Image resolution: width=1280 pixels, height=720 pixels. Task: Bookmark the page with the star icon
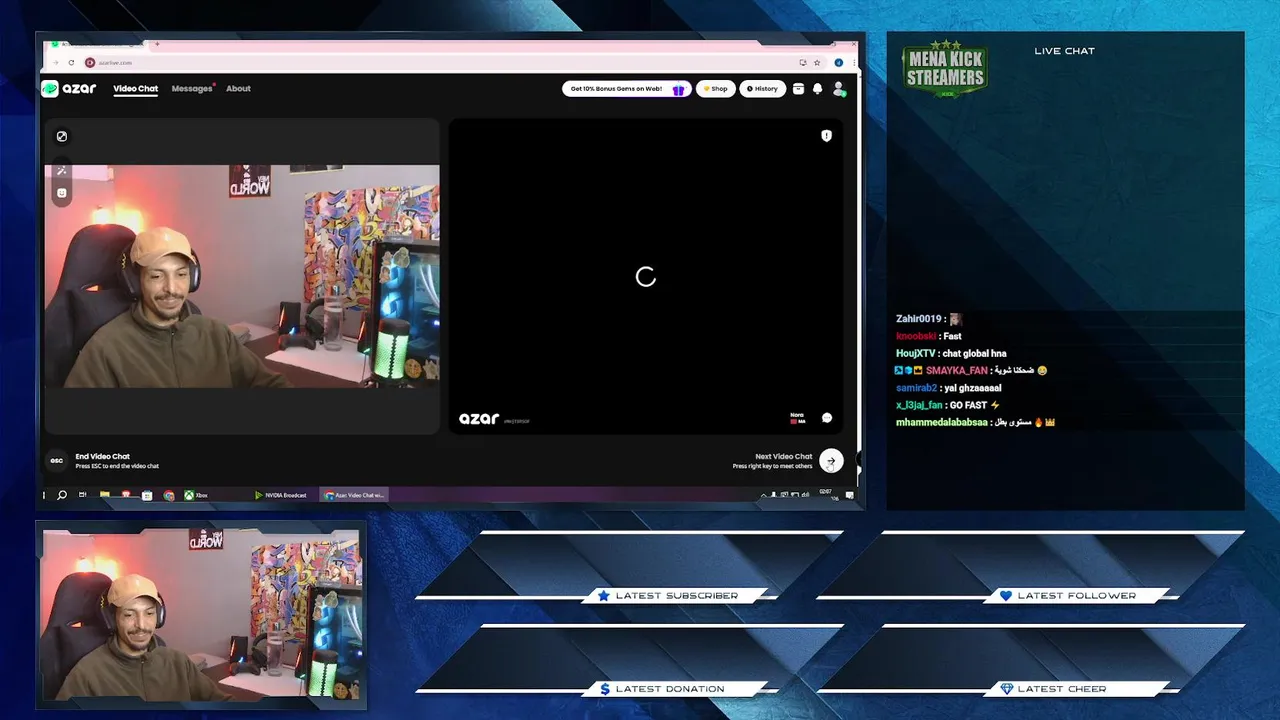[x=816, y=62]
